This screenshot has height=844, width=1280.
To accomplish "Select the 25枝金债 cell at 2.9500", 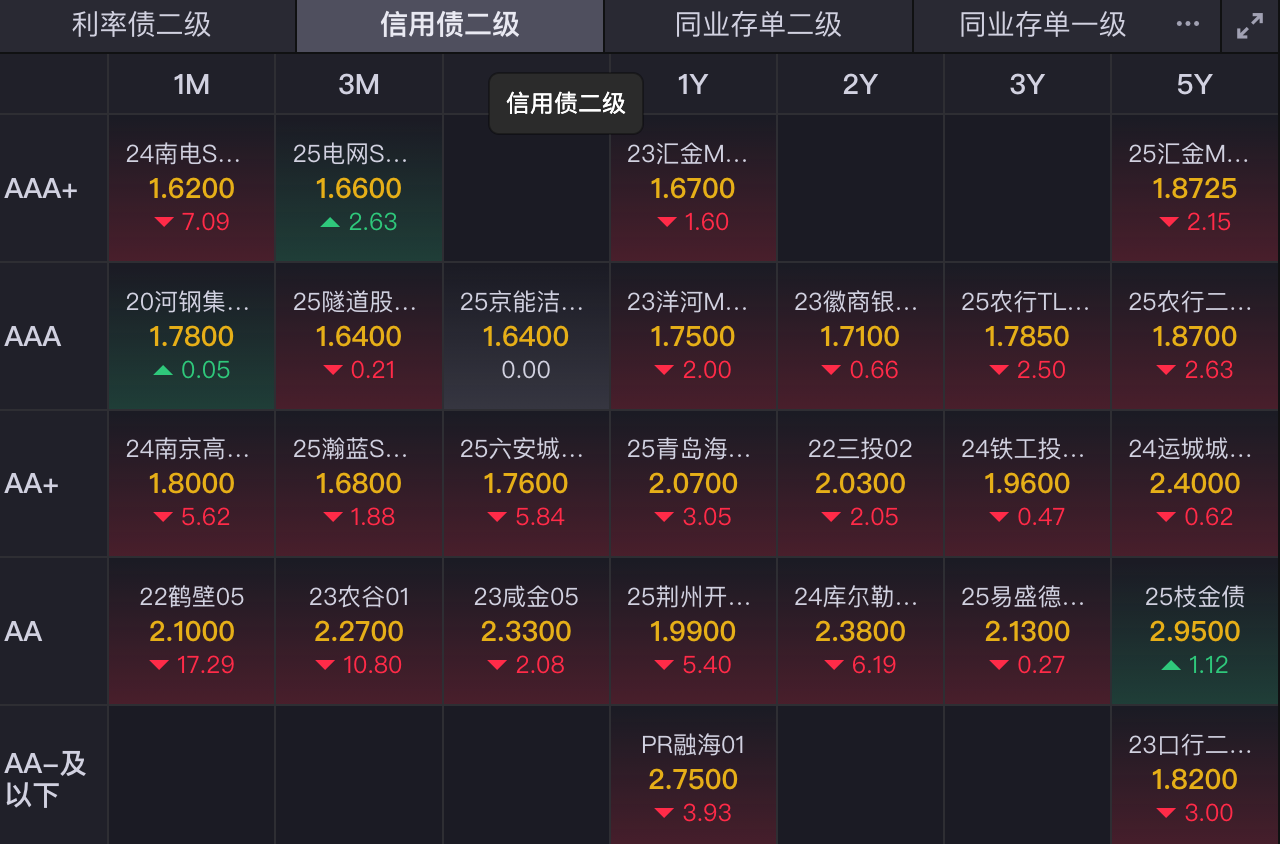I will [x=1194, y=631].
